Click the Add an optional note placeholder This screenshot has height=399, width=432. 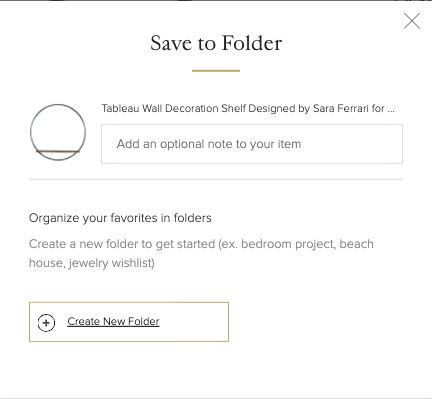tap(209, 144)
